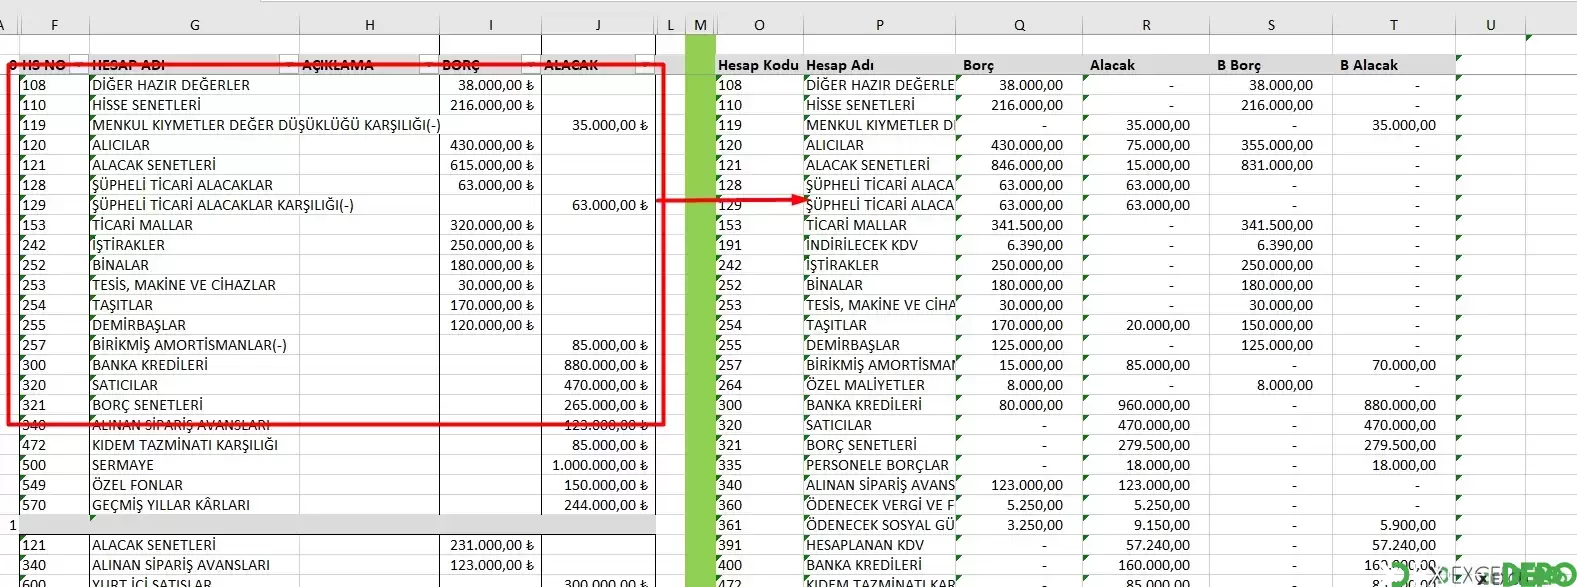The image size is (1577, 587).
Task: Select column O header
Action: [x=759, y=24]
